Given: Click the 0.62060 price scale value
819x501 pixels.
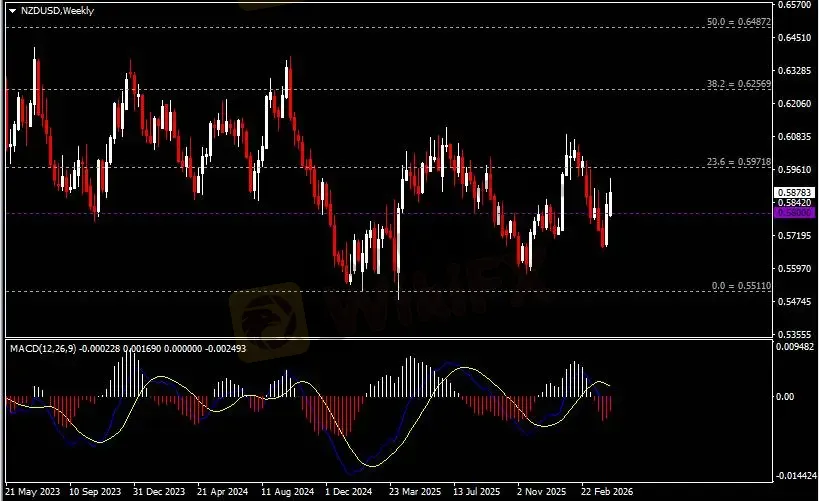Looking at the screenshot, I should [794, 103].
